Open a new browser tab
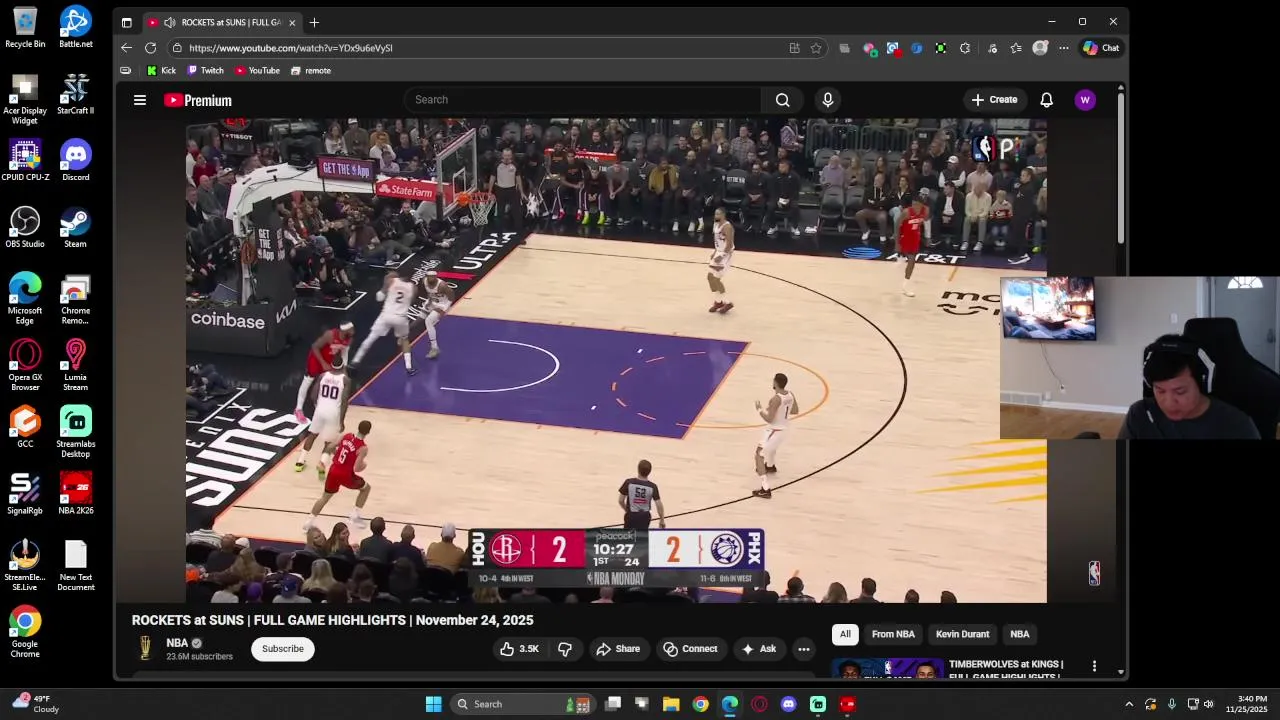 [314, 22]
